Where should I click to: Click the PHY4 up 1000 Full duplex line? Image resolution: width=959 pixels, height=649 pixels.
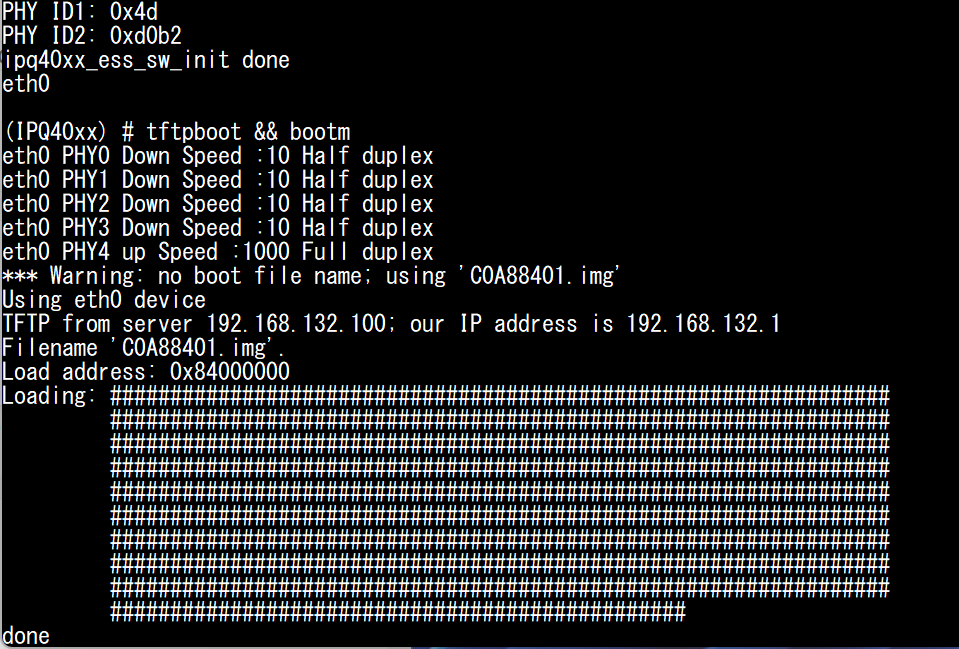215,252
